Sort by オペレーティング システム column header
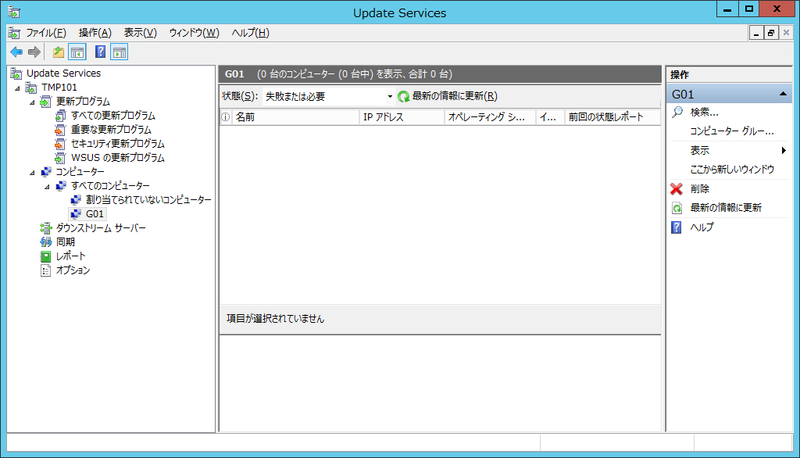This screenshot has width=800, height=458. click(x=490, y=117)
